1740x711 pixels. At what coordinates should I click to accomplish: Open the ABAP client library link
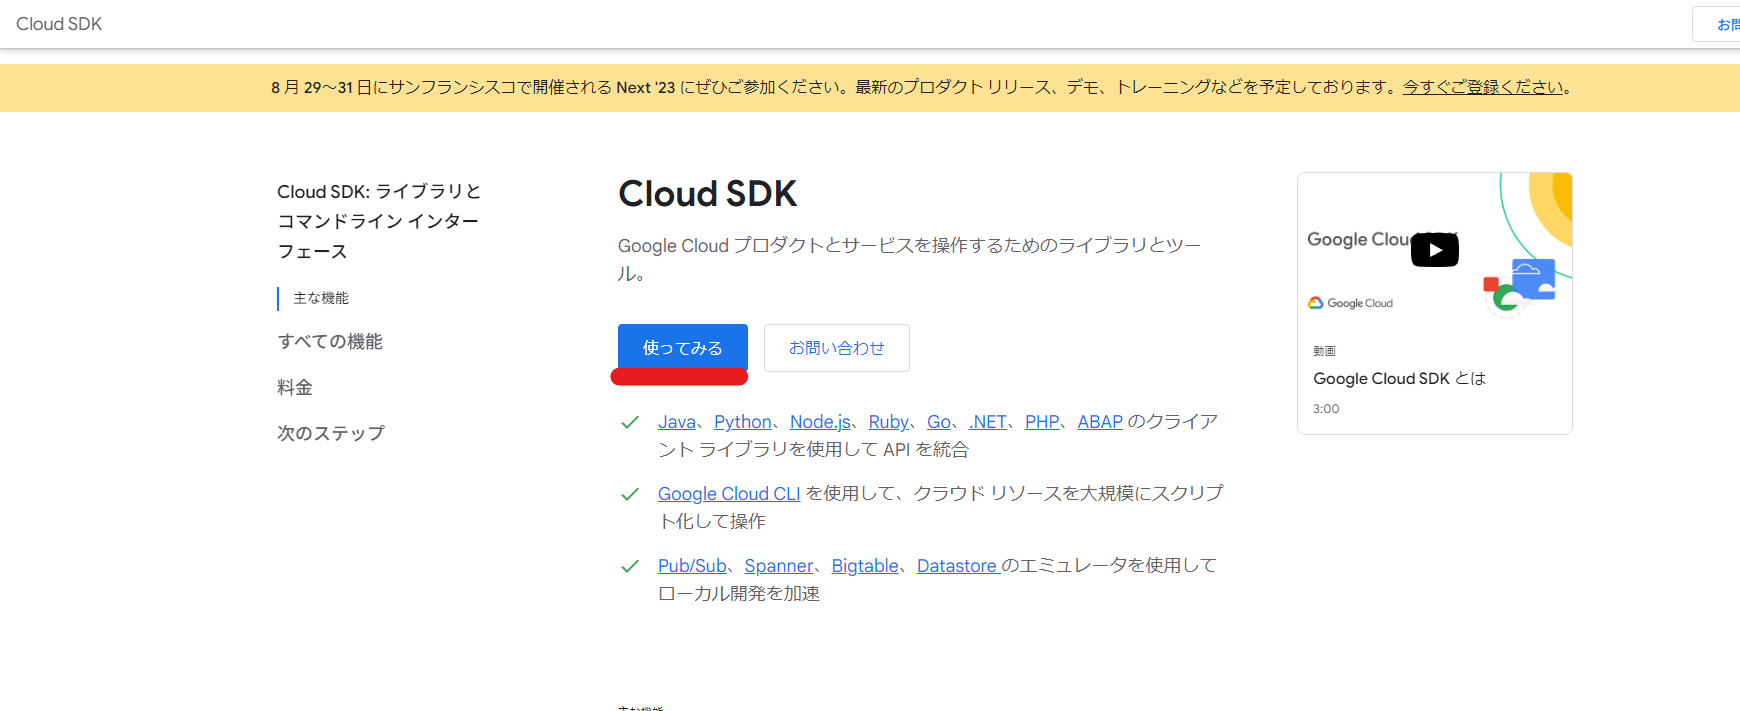click(x=1100, y=422)
